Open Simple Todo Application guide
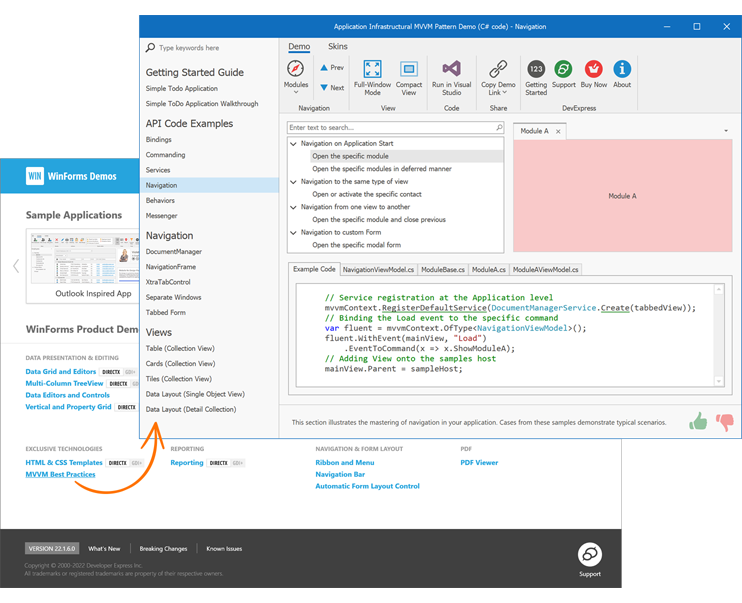This screenshot has height=603, width=742. (x=182, y=89)
